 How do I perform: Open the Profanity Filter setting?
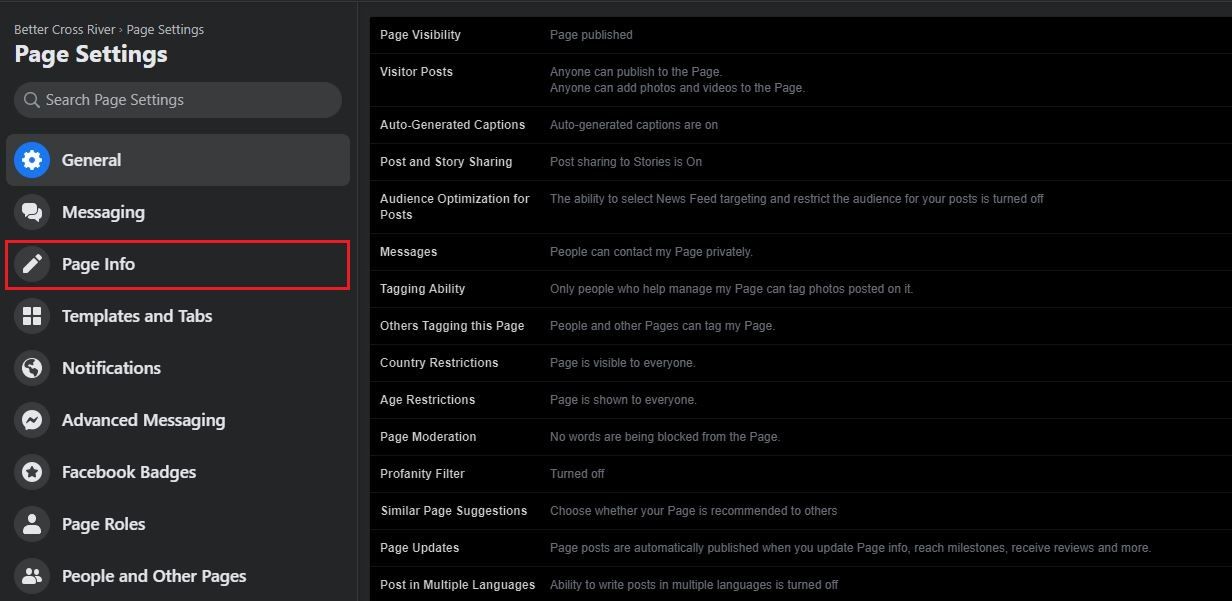tap(801, 474)
